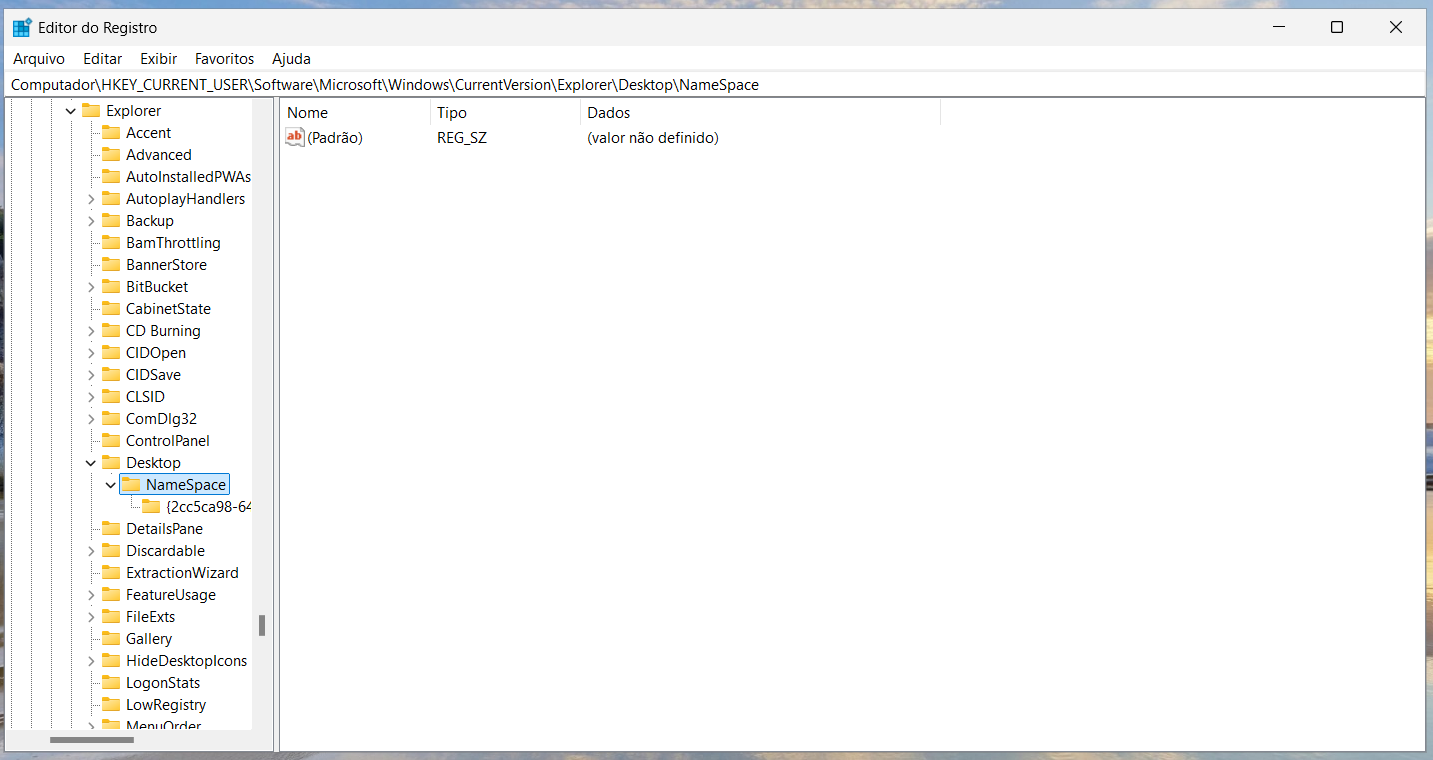Click the open folder icon of NameSpace
This screenshot has width=1433, height=760.
131,485
